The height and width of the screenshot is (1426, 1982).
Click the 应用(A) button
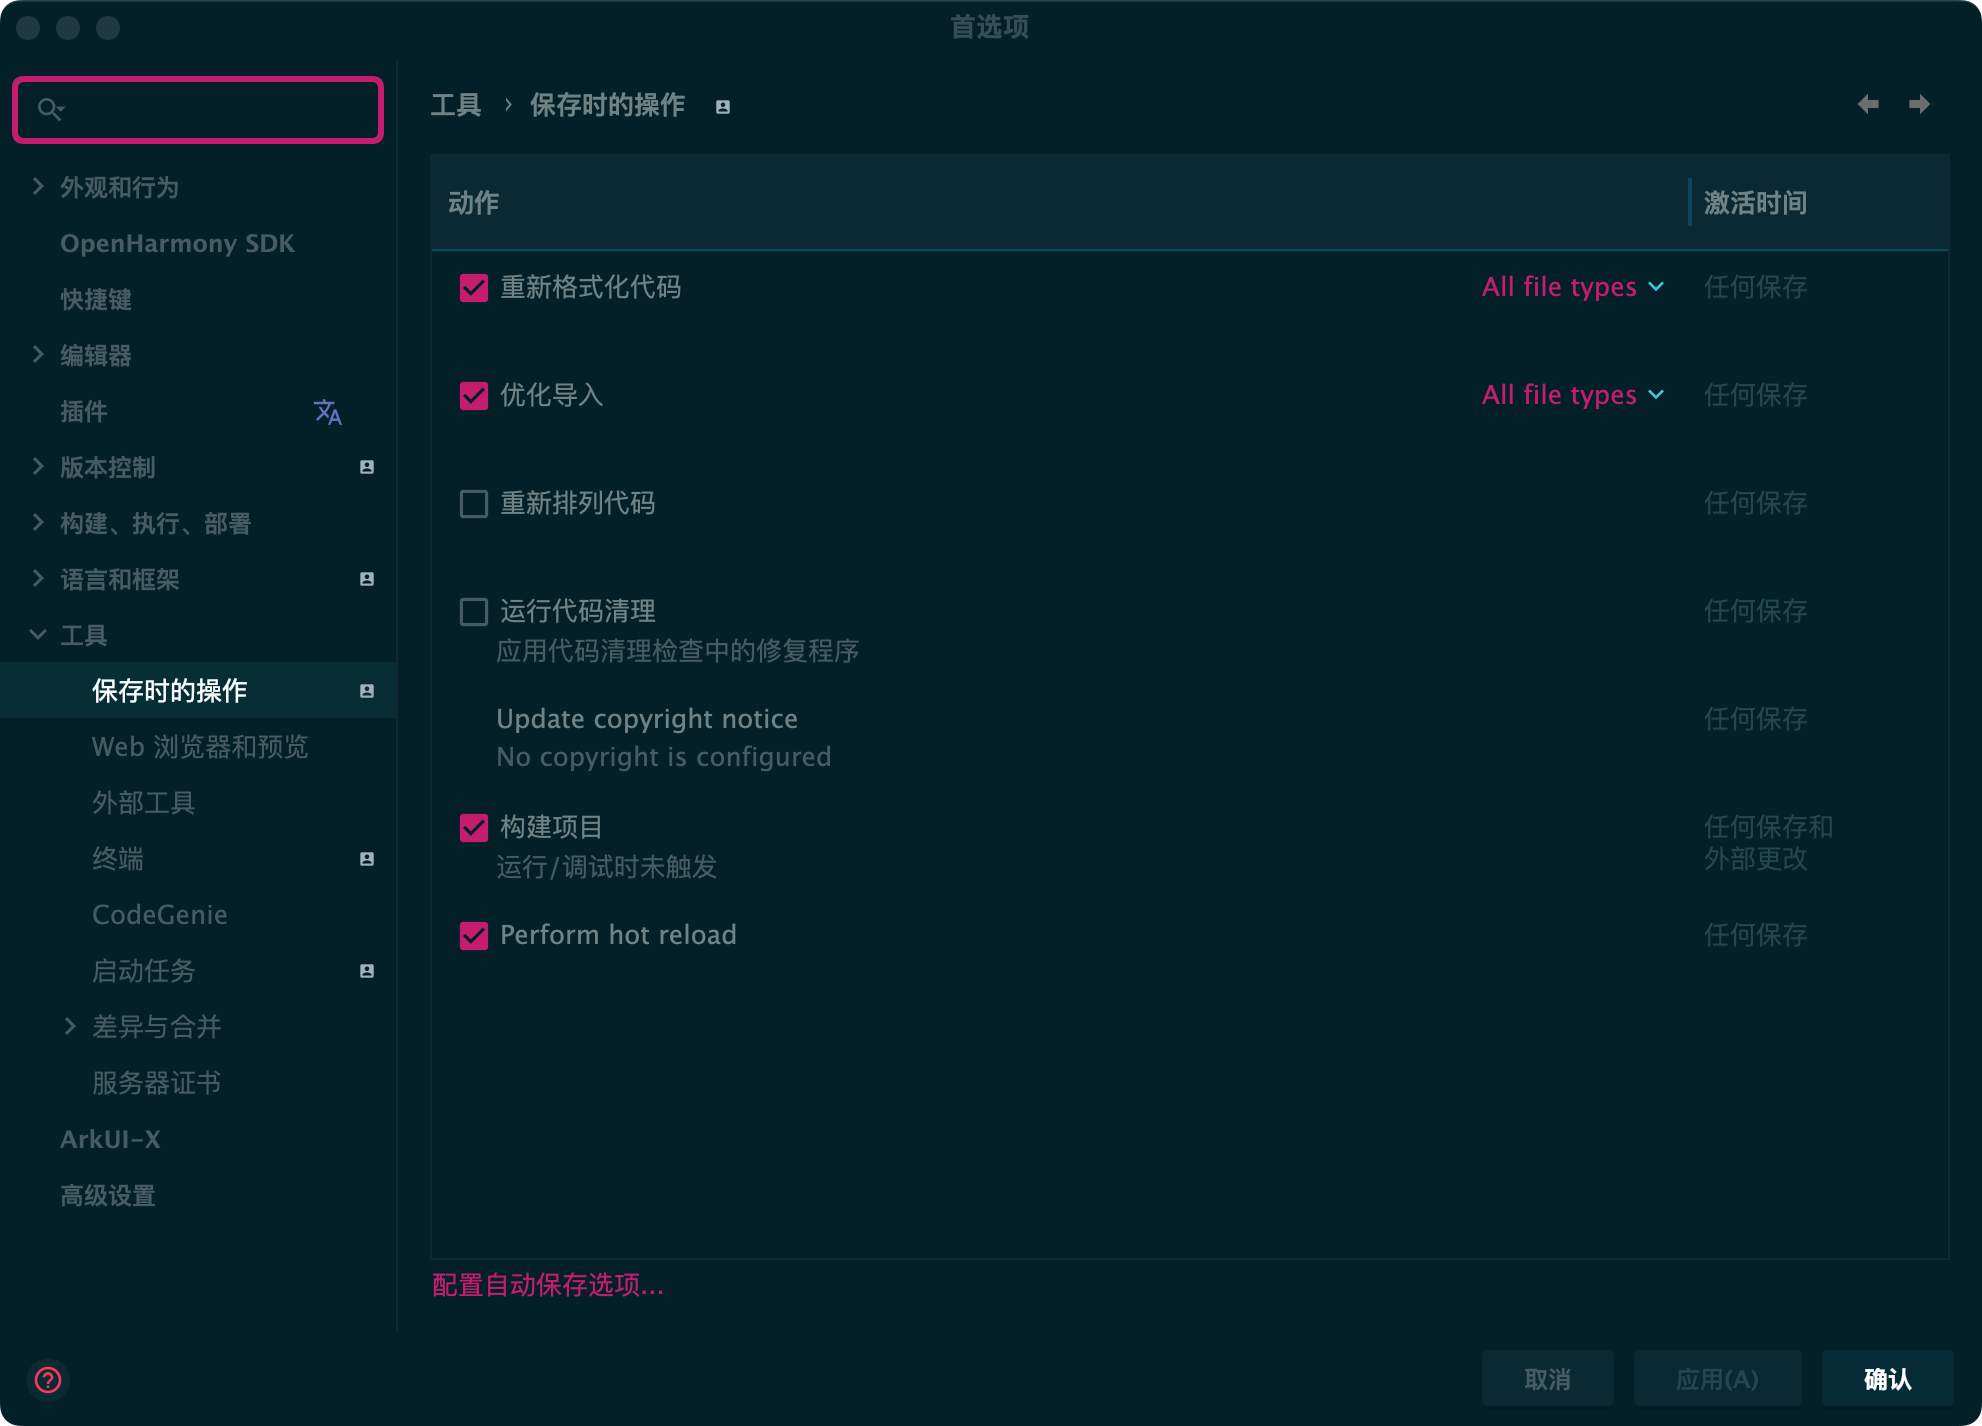point(1717,1379)
